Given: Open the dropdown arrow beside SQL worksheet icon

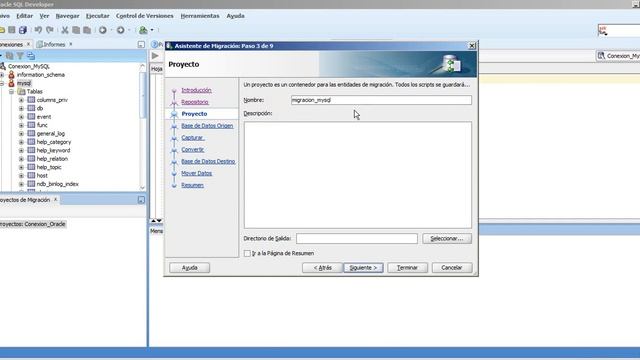Looking at the screenshot, I should click(152, 30).
